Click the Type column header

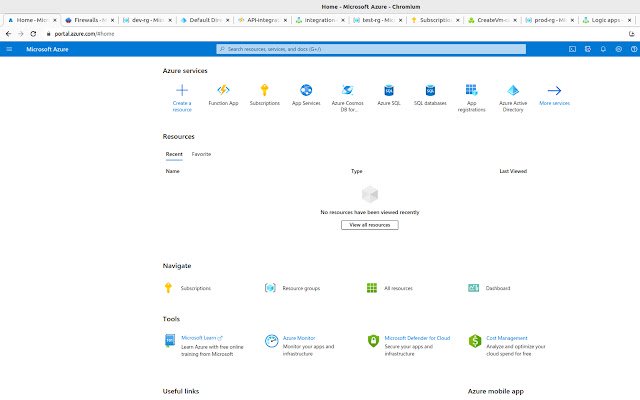pyautogui.click(x=357, y=171)
